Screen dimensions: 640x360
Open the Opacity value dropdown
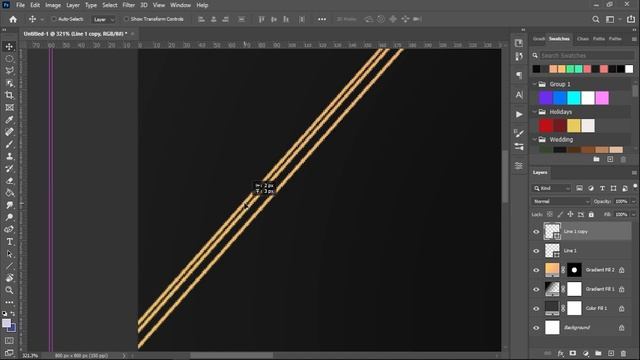tap(633, 201)
